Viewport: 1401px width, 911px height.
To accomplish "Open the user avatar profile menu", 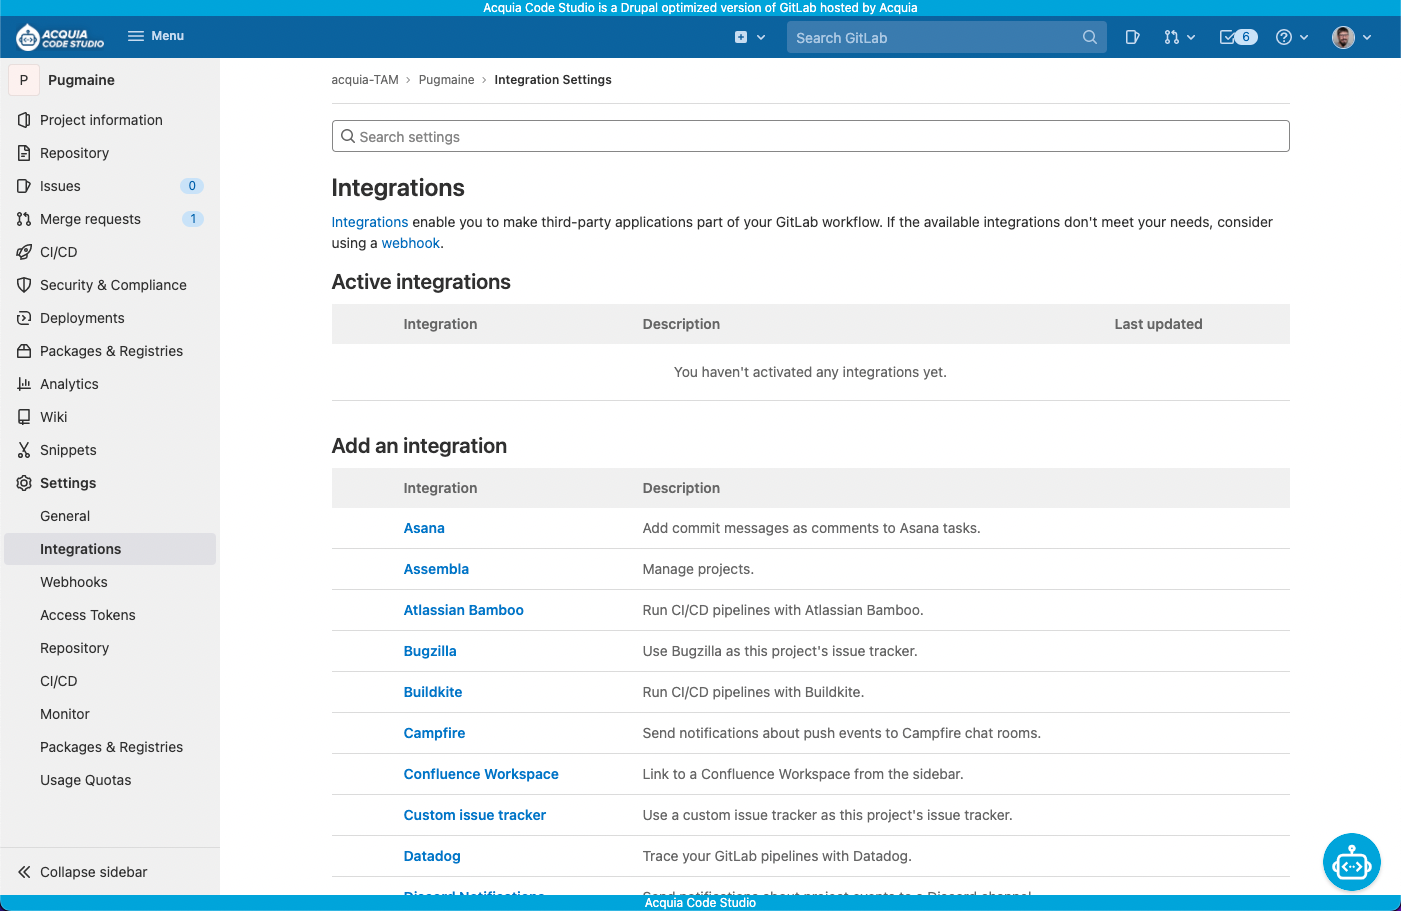I will point(1351,37).
